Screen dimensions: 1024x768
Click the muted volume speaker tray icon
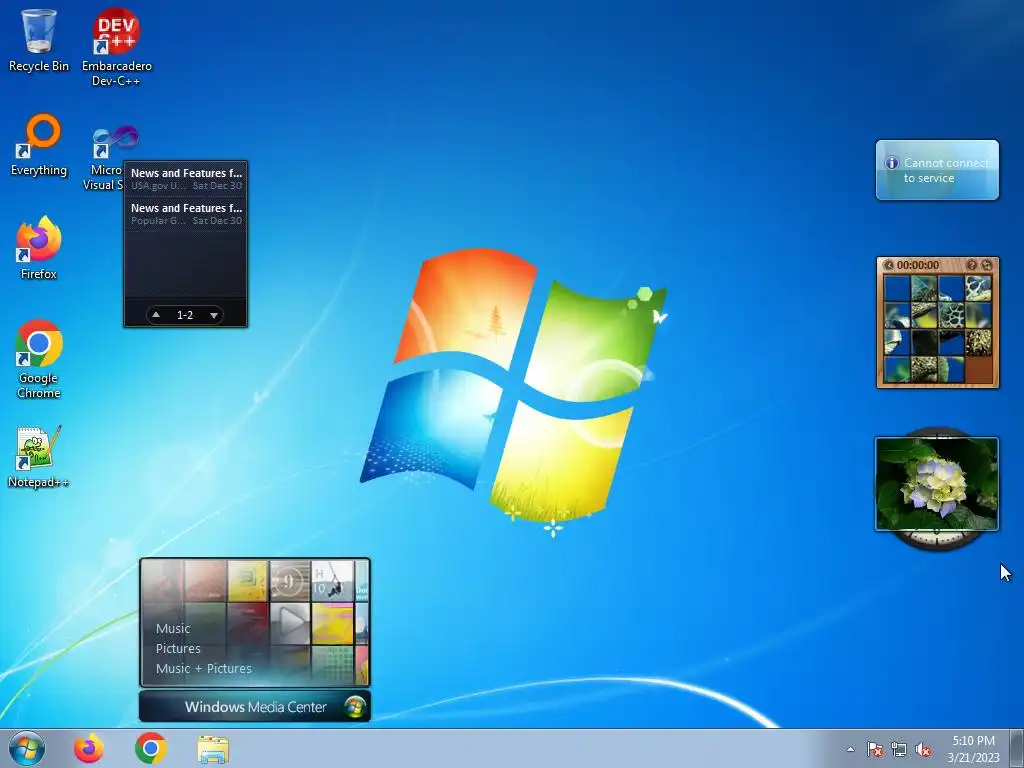[x=923, y=749]
